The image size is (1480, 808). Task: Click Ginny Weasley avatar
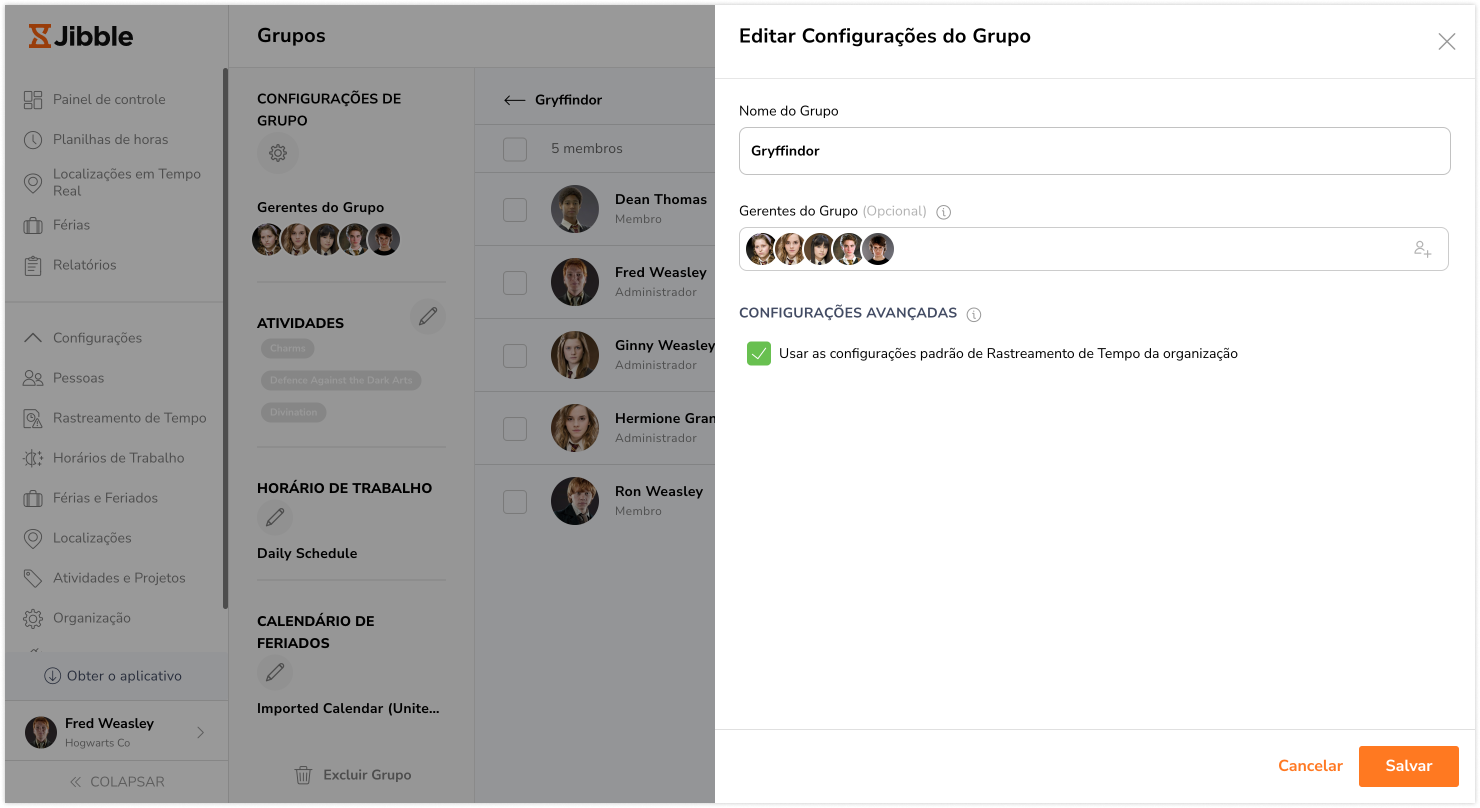coord(575,355)
